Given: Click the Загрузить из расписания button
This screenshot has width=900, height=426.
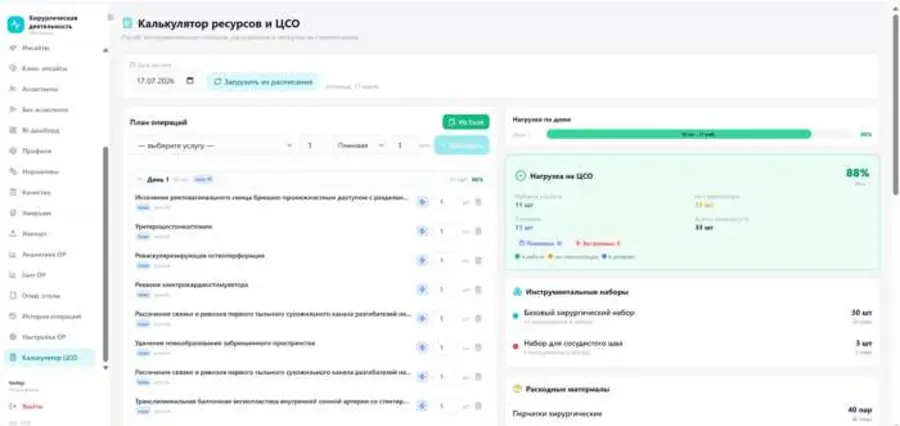Looking at the screenshot, I should coord(263,82).
